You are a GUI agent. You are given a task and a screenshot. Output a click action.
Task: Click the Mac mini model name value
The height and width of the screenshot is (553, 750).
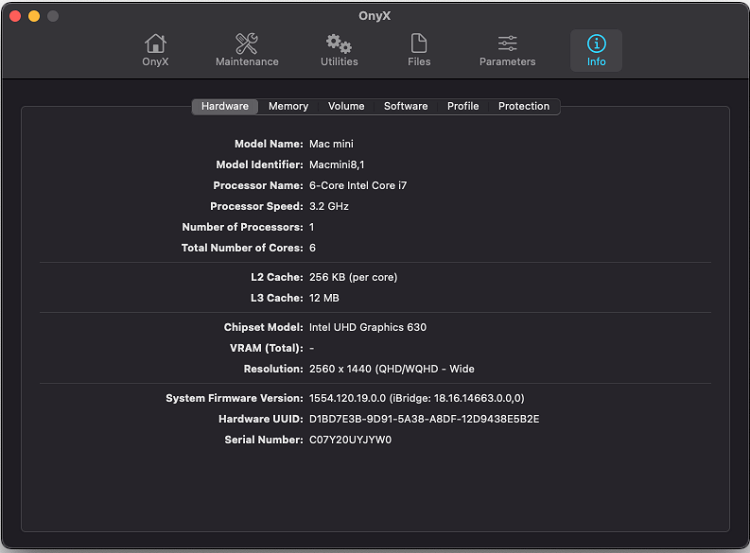[331, 144]
